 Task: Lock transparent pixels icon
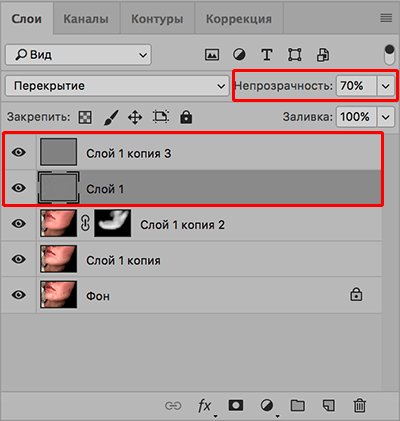click(x=85, y=117)
